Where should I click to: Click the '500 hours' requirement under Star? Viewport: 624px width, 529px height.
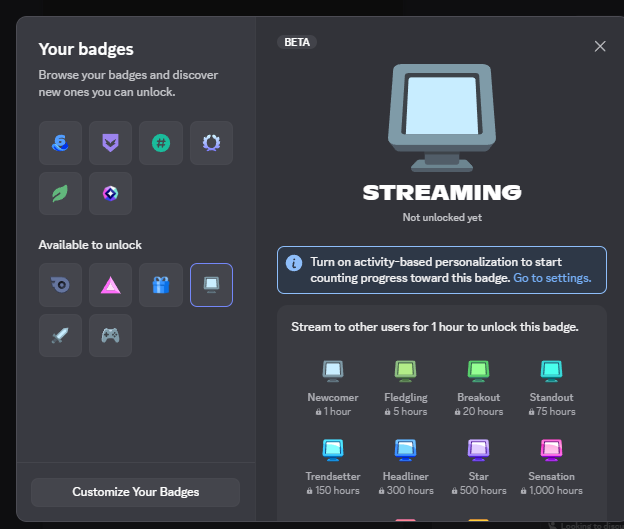click(x=479, y=490)
